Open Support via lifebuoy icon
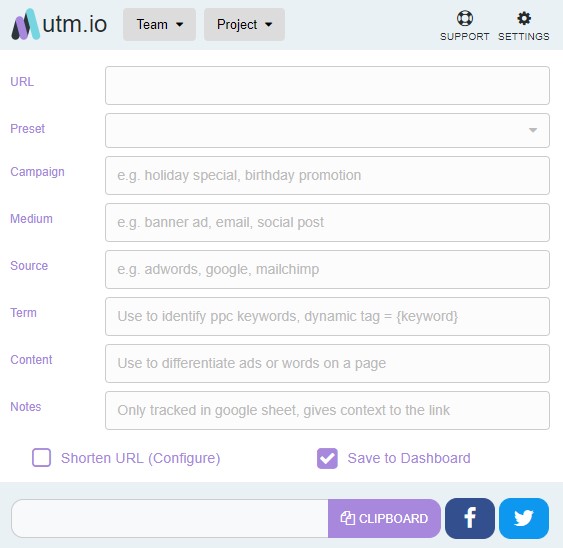Screen dimensions: 563x548 pos(465,18)
